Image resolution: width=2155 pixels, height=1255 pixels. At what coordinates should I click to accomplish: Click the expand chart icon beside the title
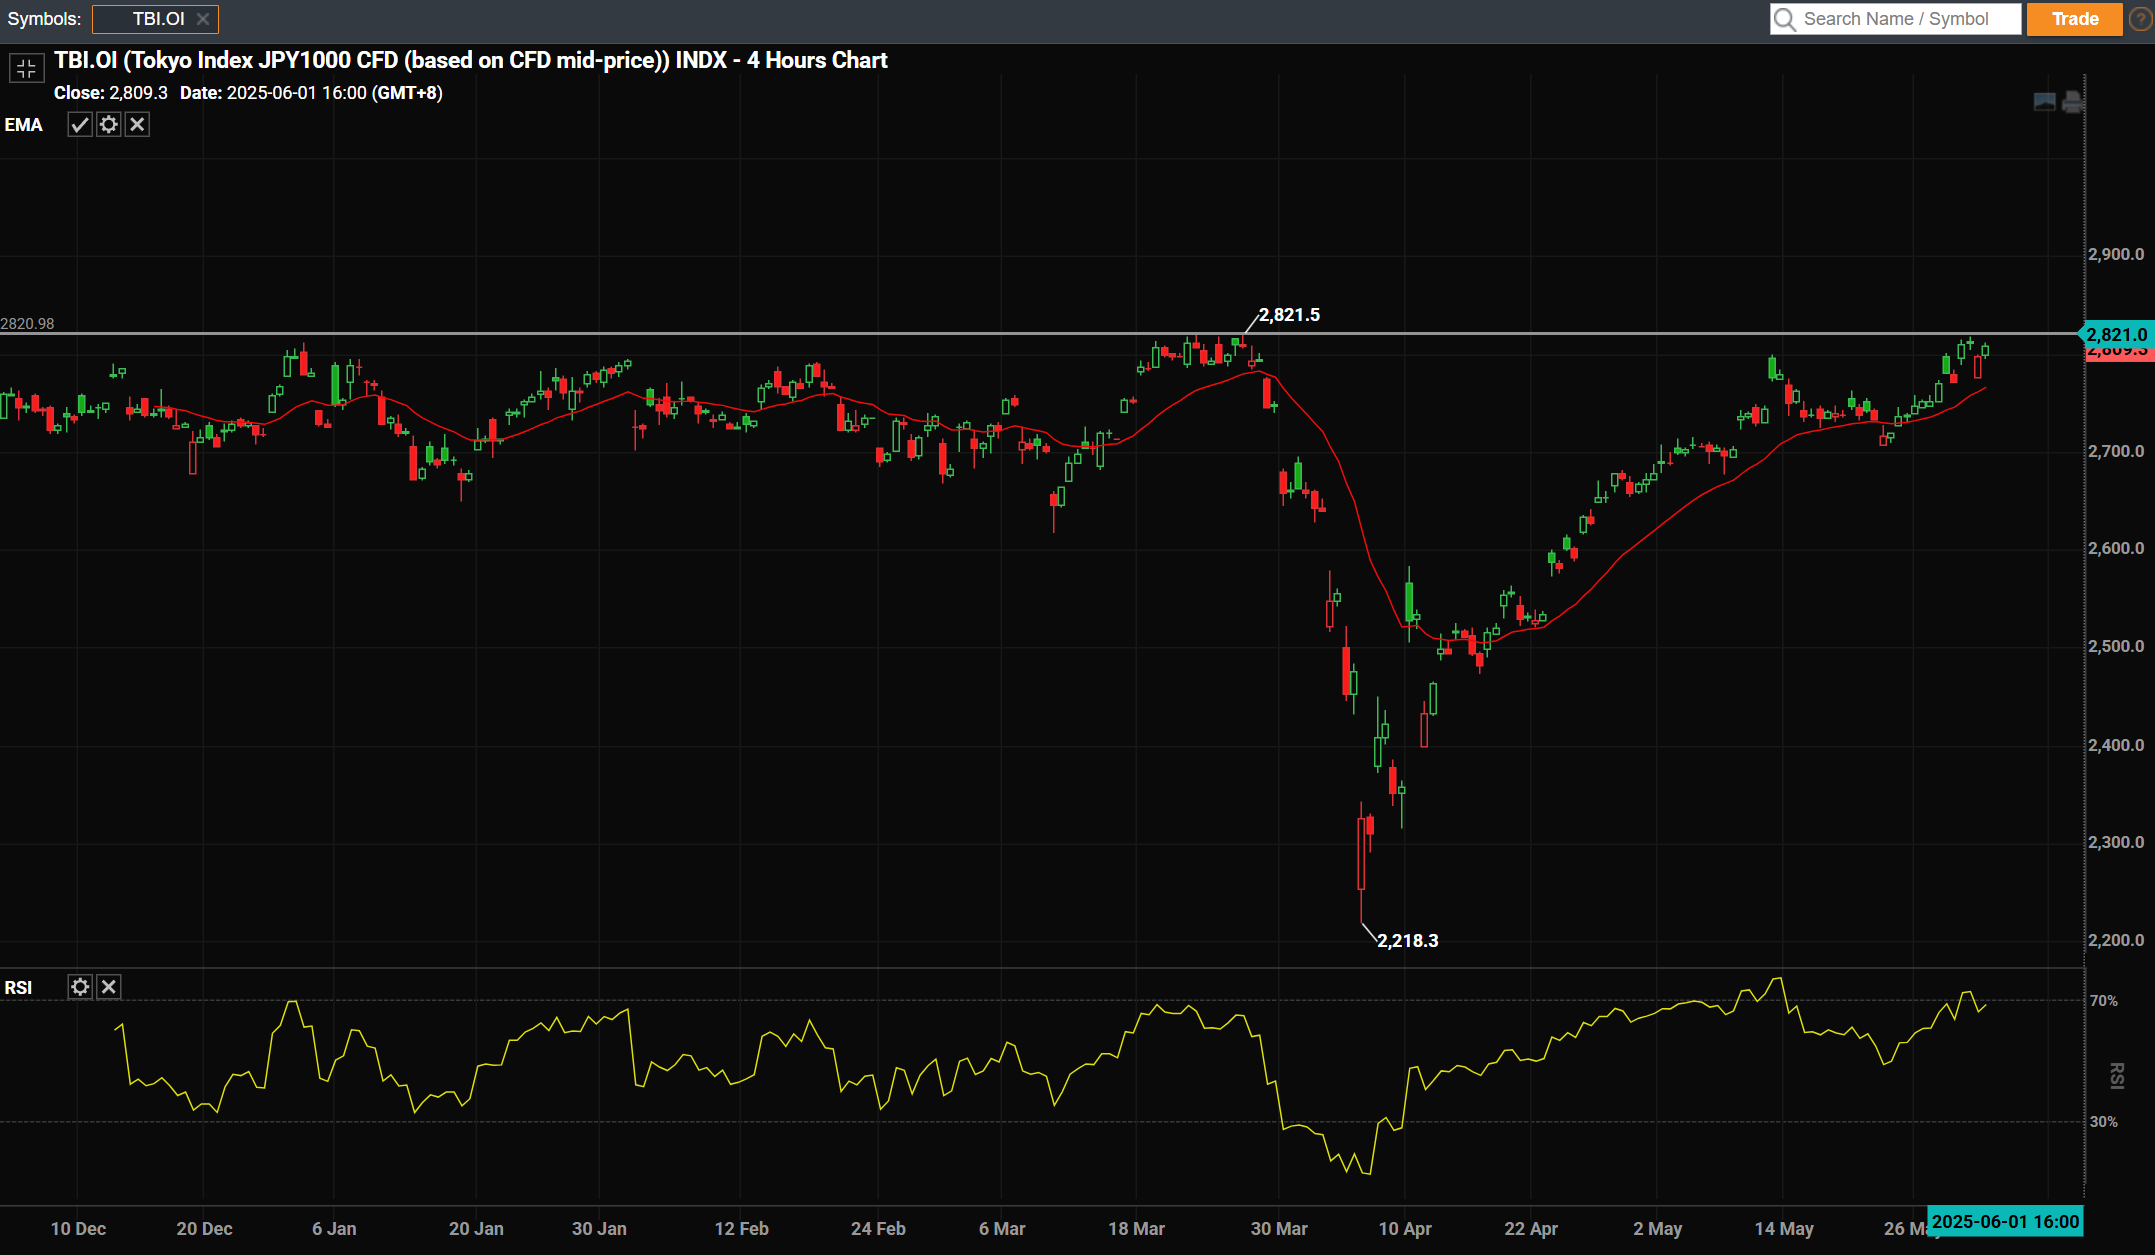[26, 68]
